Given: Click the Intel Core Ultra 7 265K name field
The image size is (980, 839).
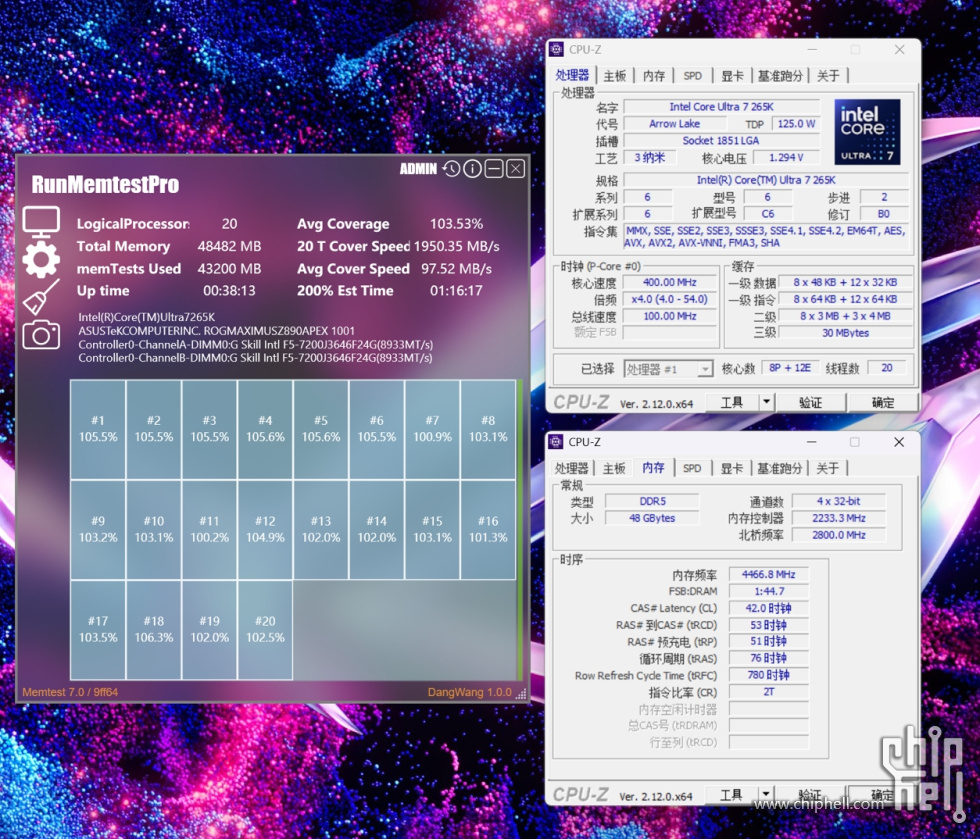Looking at the screenshot, I should point(721,107).
